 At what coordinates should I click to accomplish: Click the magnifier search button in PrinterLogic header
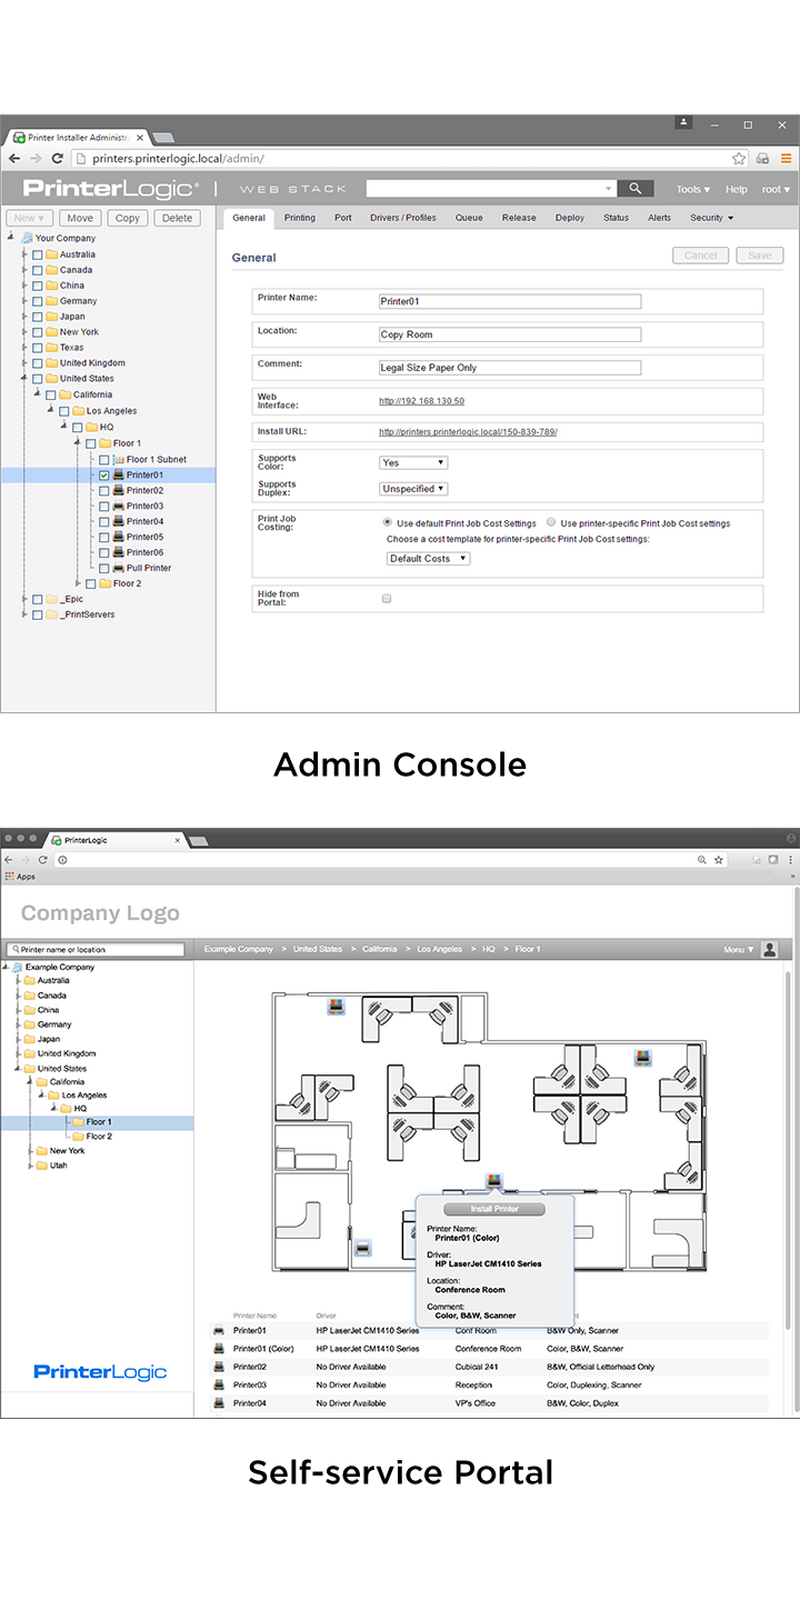(x=635, y=188)
